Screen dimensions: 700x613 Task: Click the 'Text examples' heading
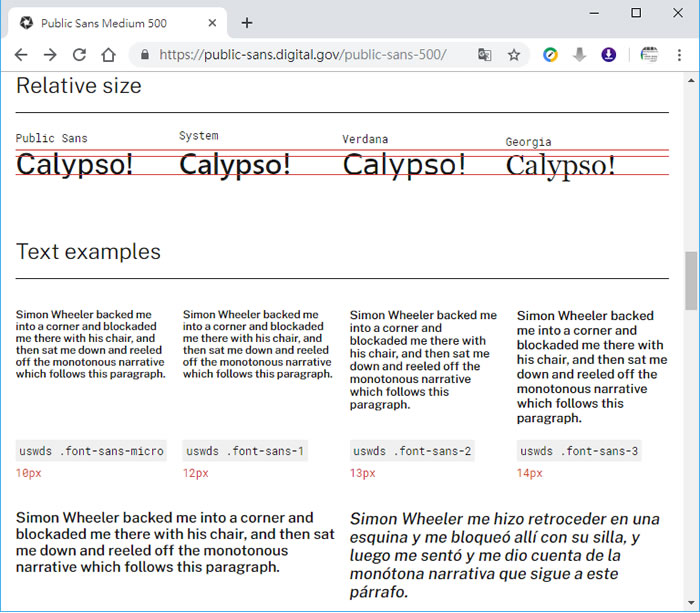88,252
